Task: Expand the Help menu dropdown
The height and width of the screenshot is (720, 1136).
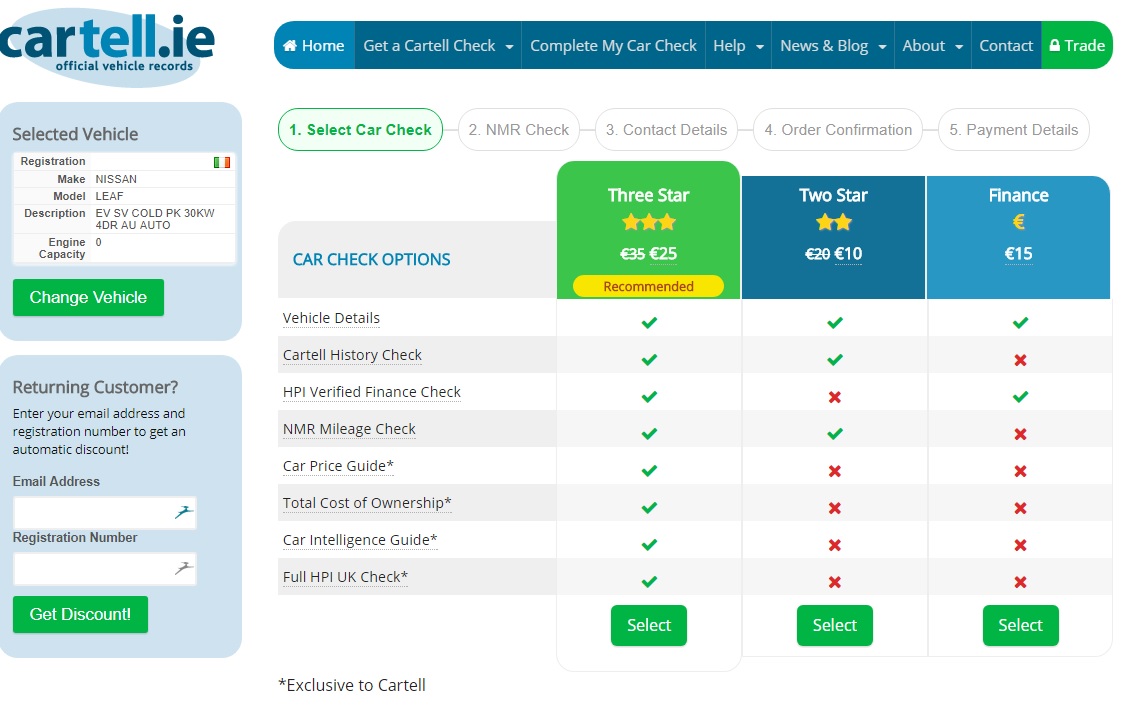Action: tap(738, 46)
